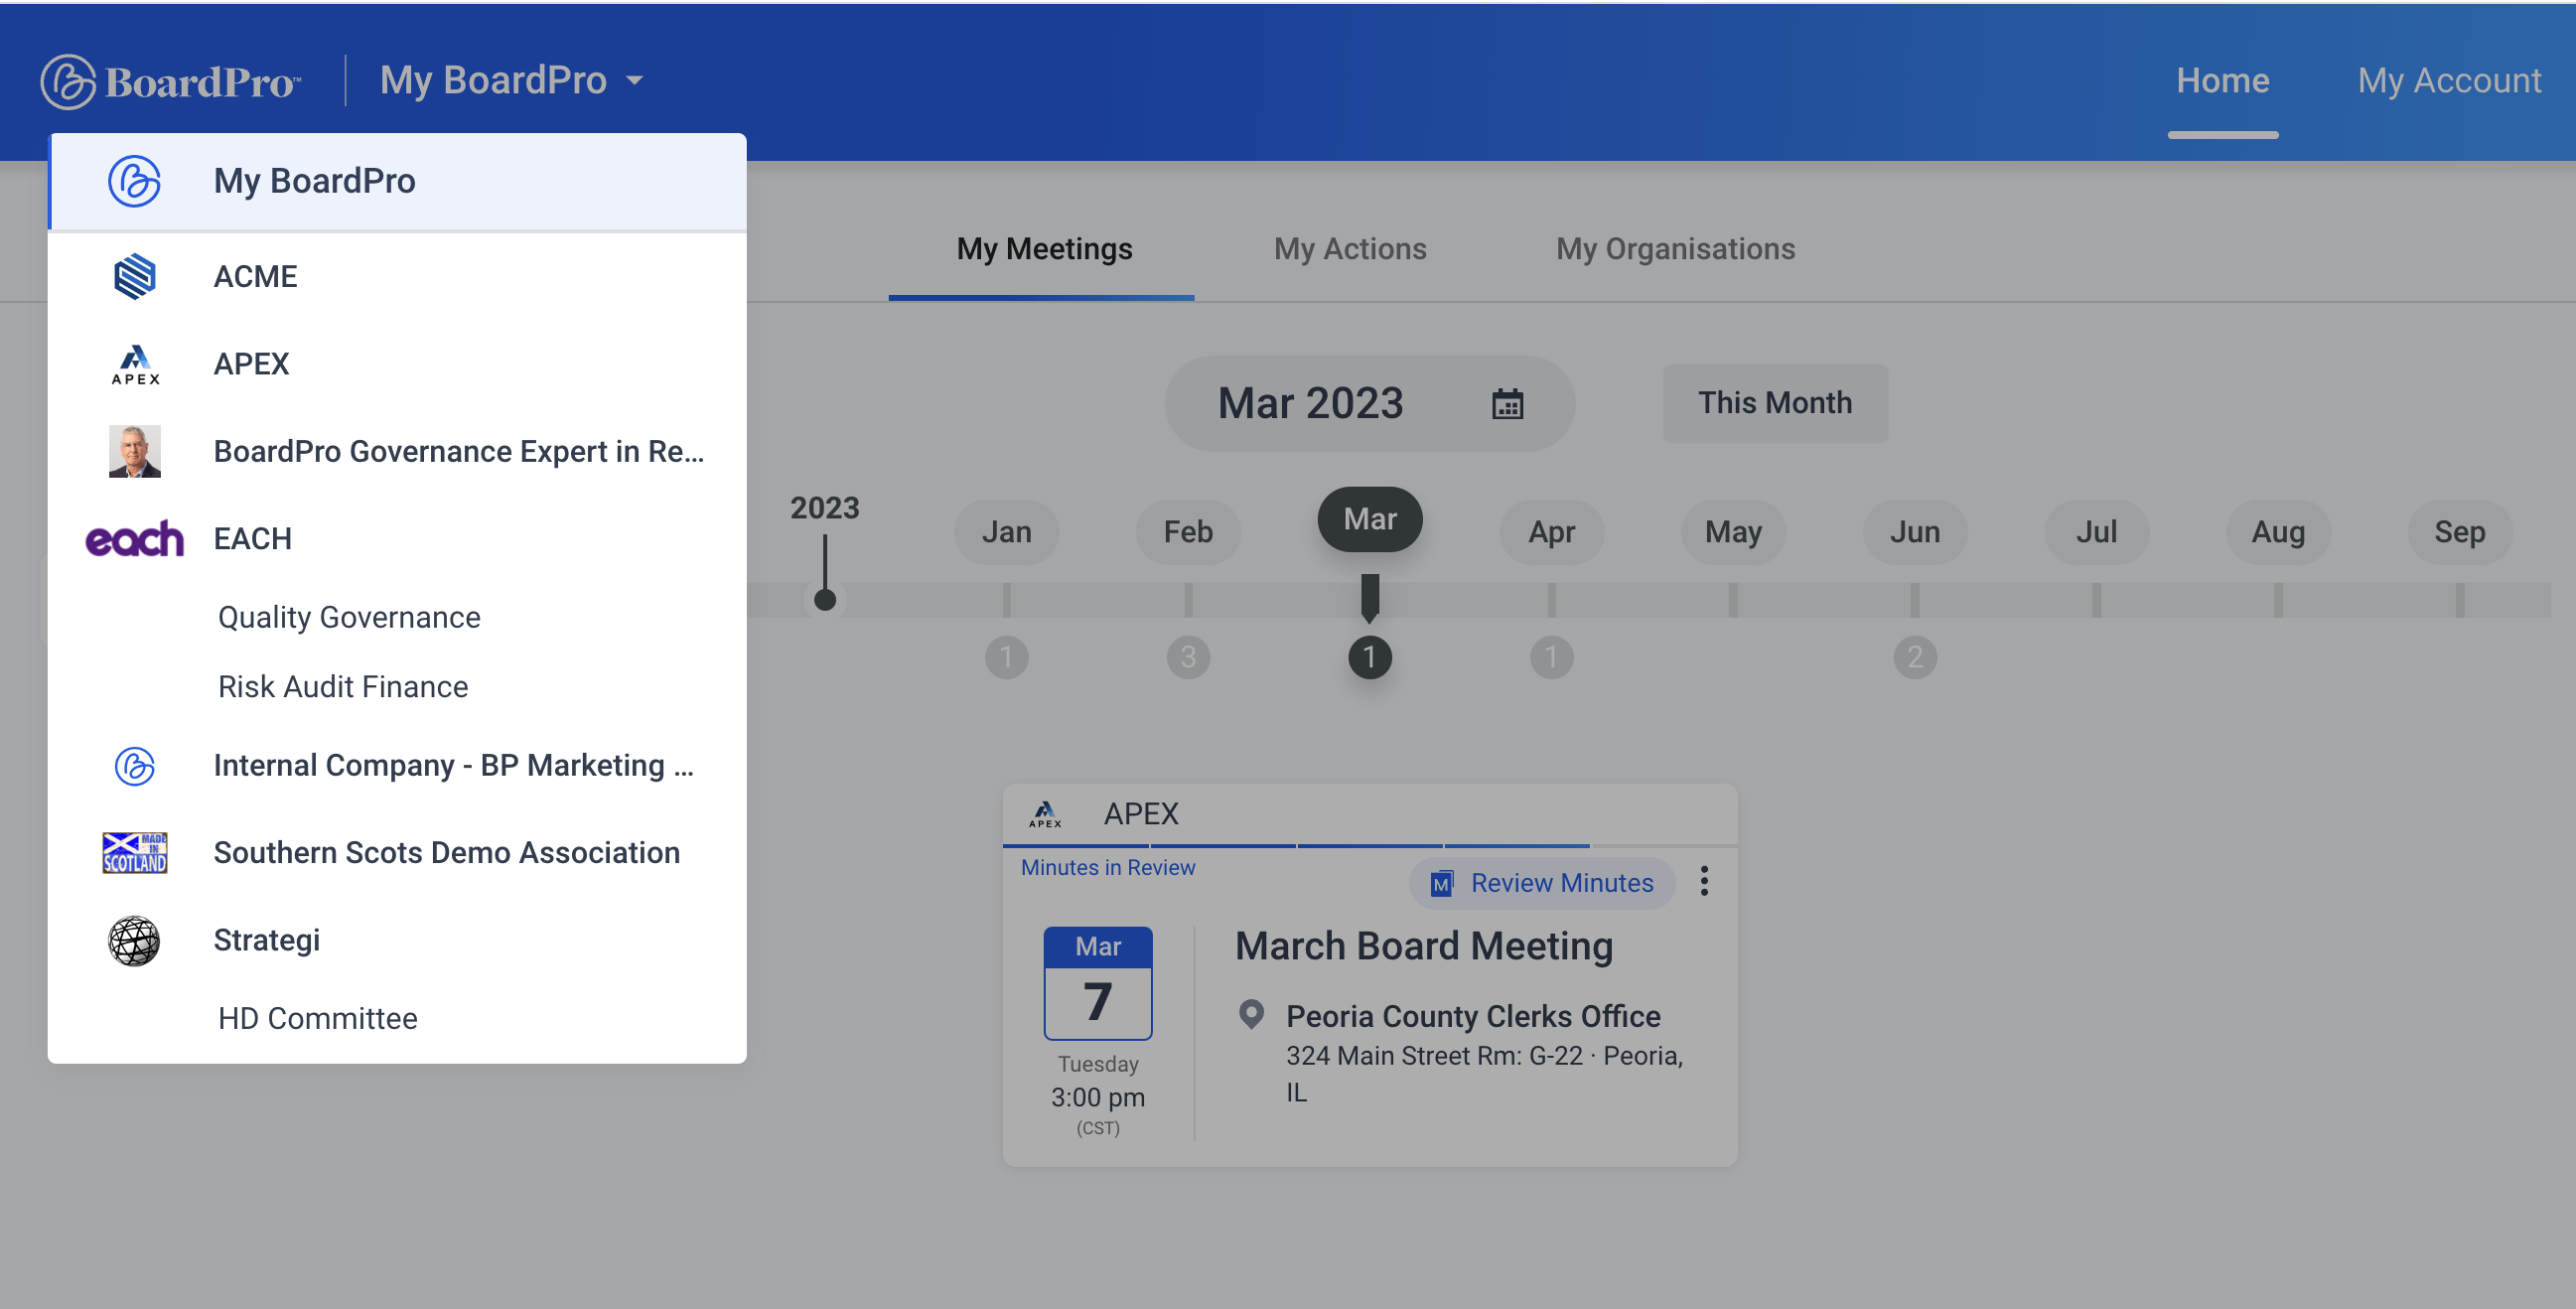The image size is (2576, 1309).
Task: Click the Review Minutes button
Action: 1542,883
